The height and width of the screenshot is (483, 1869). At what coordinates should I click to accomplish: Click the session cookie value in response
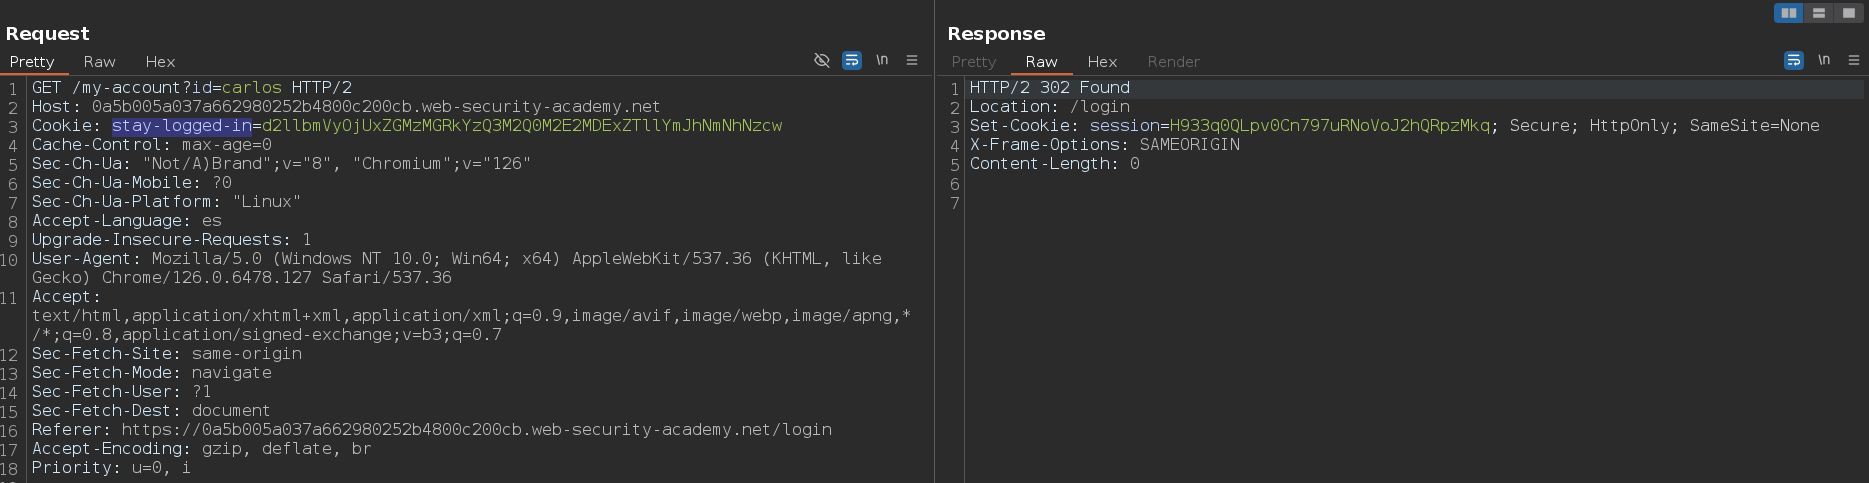[1329, 126]
